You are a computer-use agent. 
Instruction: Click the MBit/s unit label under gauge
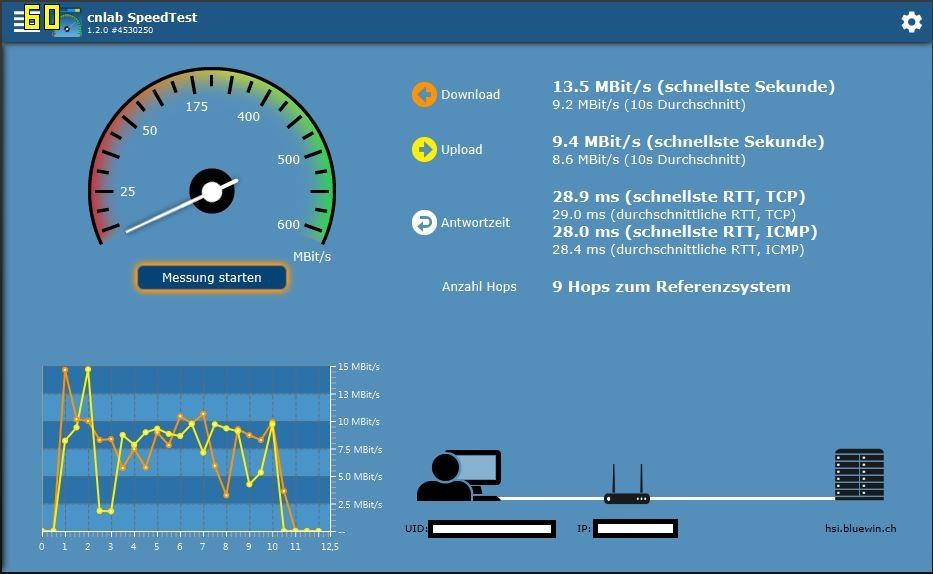(x=312, y=256)
